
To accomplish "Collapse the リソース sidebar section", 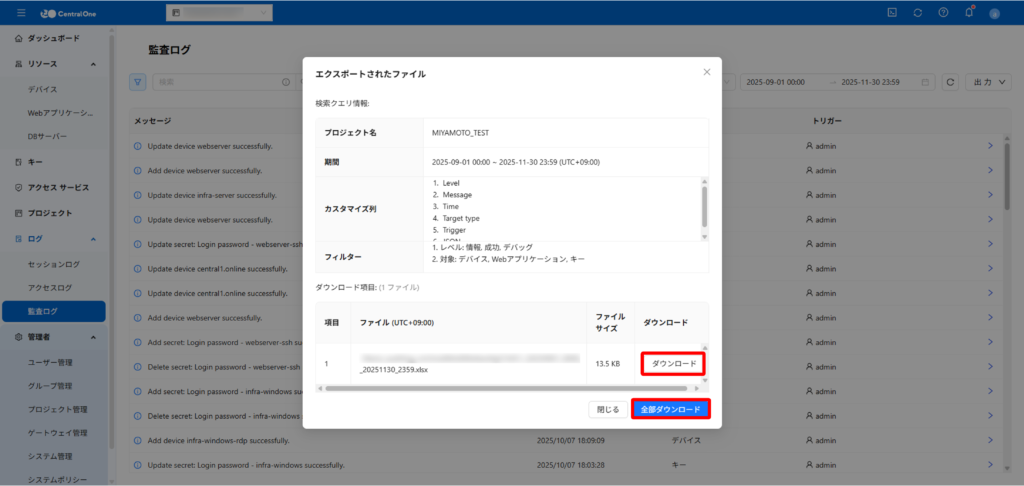I will [x=93, y=64].
